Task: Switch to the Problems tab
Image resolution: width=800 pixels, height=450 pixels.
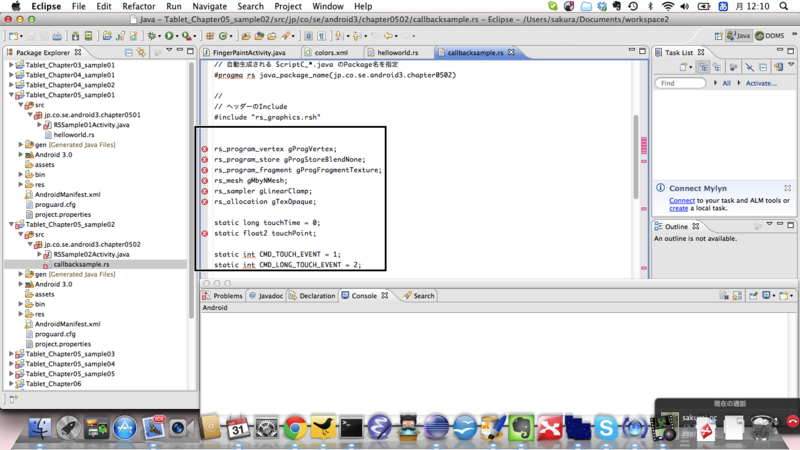Action: (x=223, y=296)
